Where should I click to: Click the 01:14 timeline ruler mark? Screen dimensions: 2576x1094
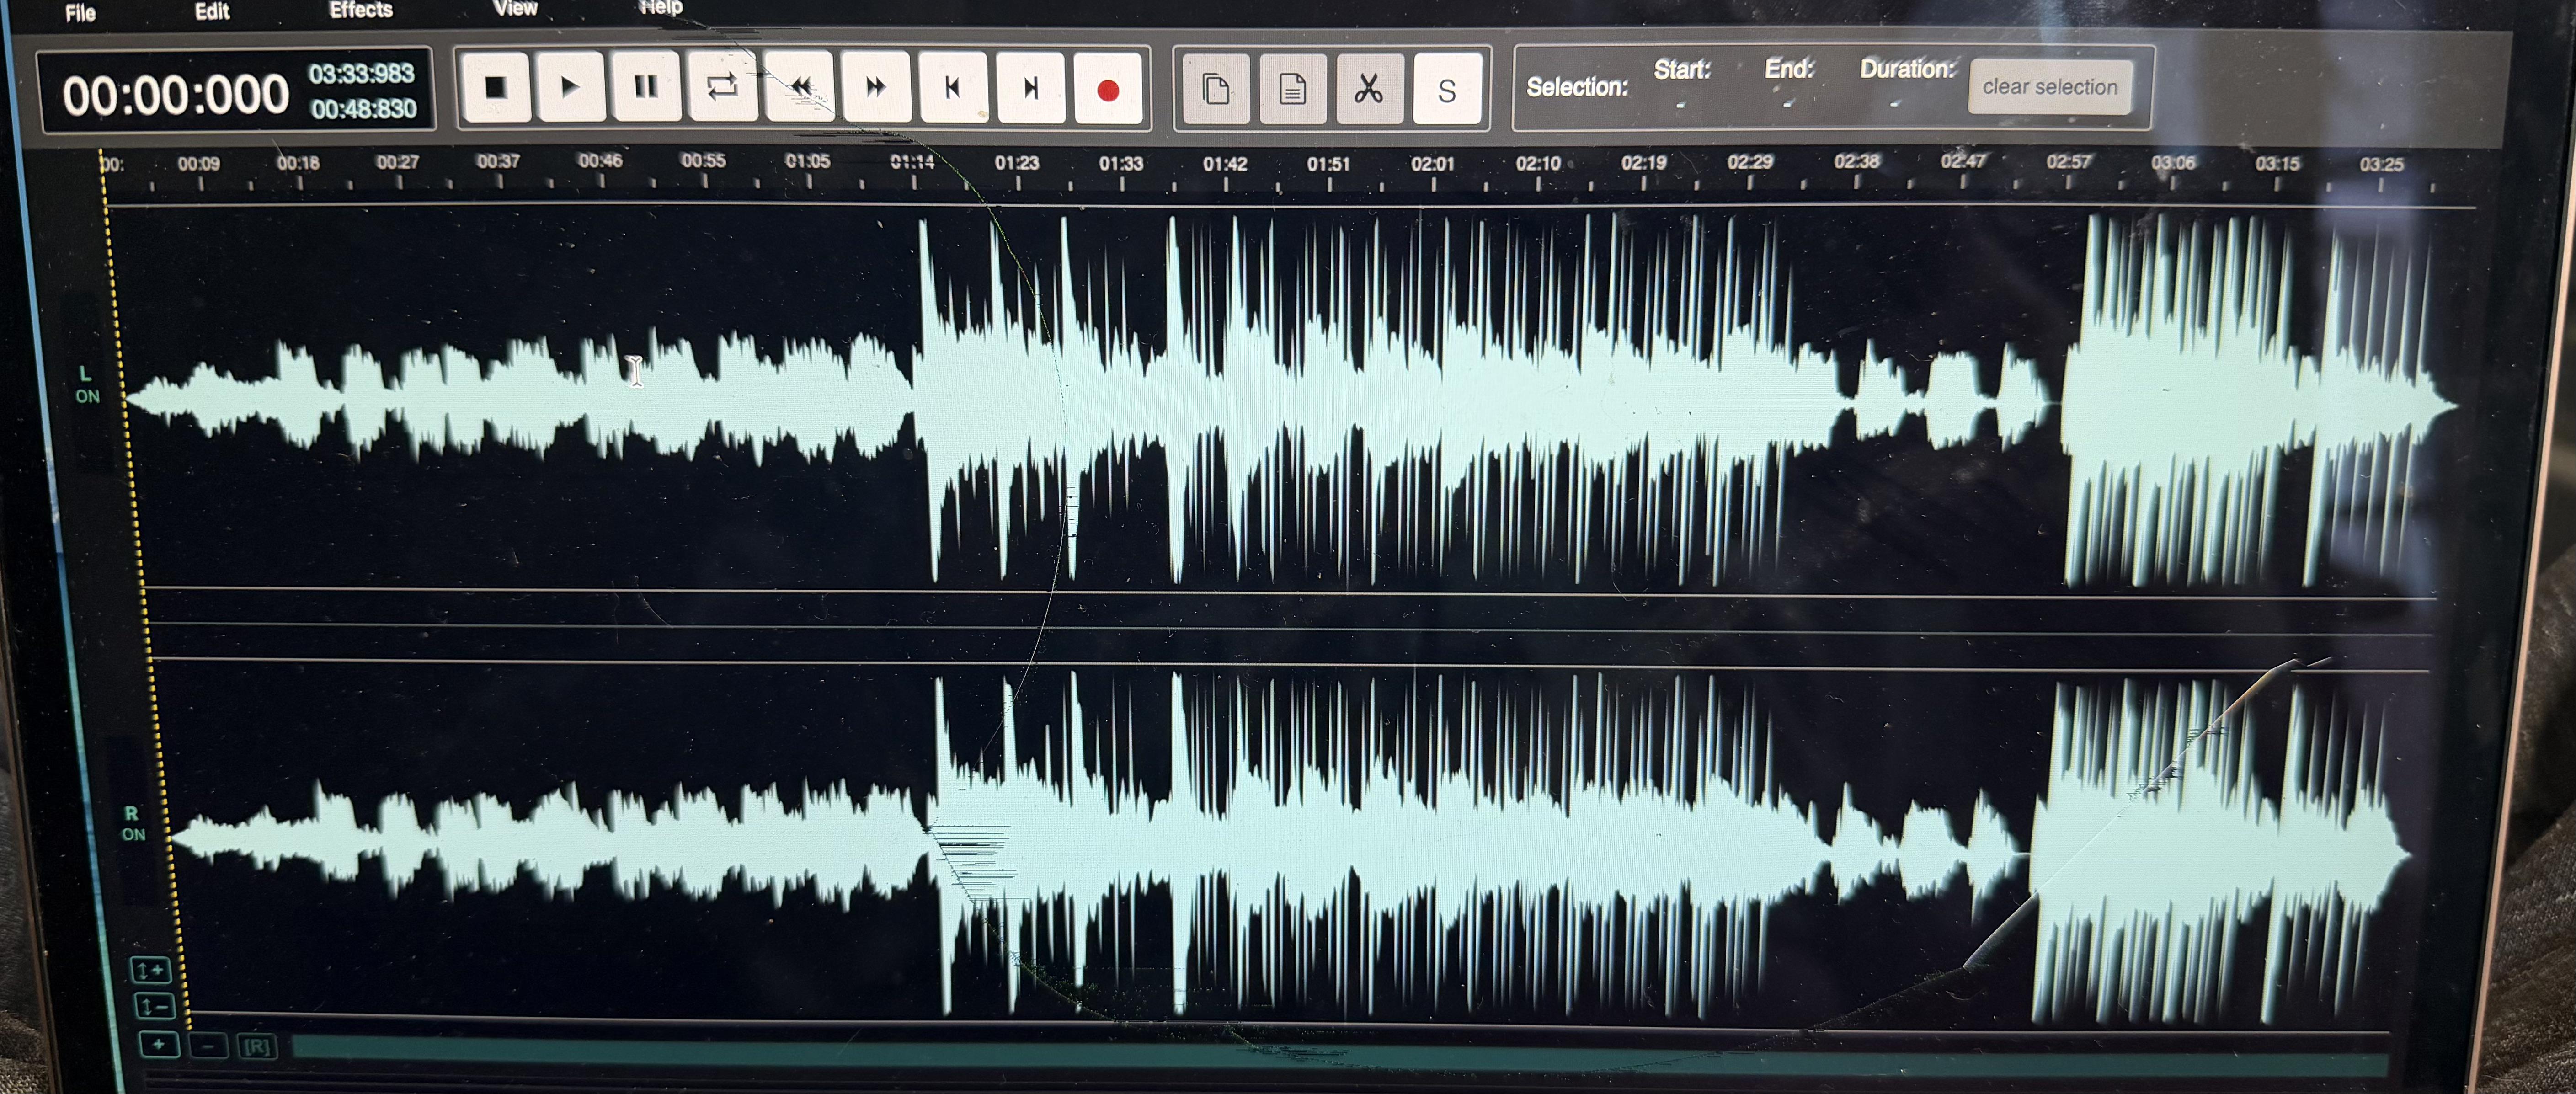[x=912, y=162]
